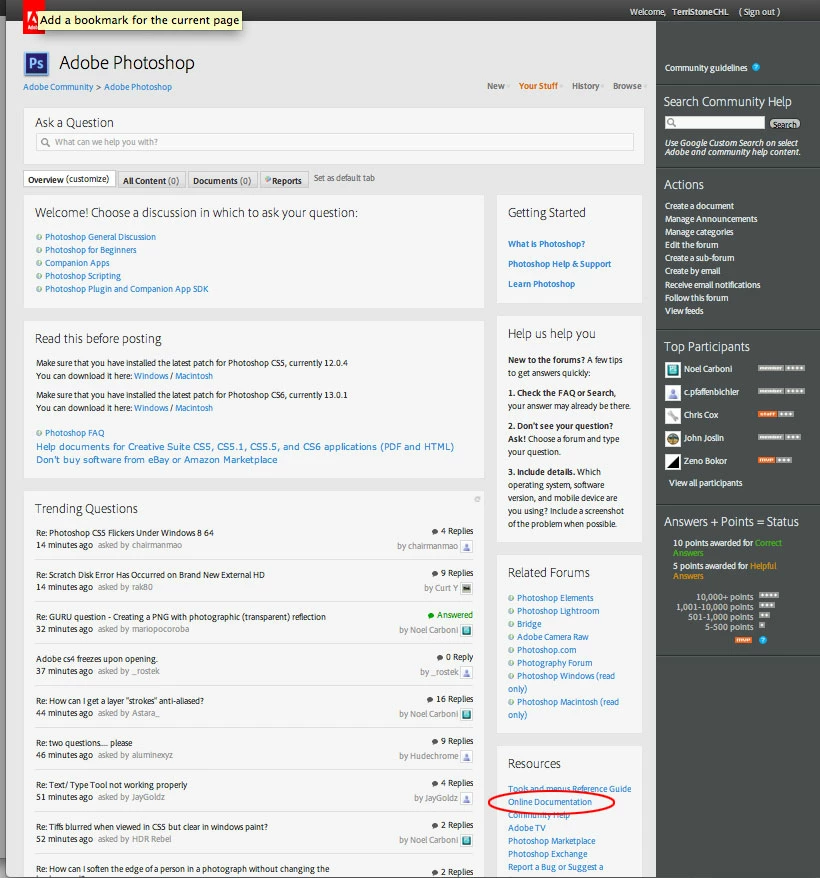This screenshot has height=878, width=820.
Task: Click Follow this forum action
Action: (x=696, y=298)
